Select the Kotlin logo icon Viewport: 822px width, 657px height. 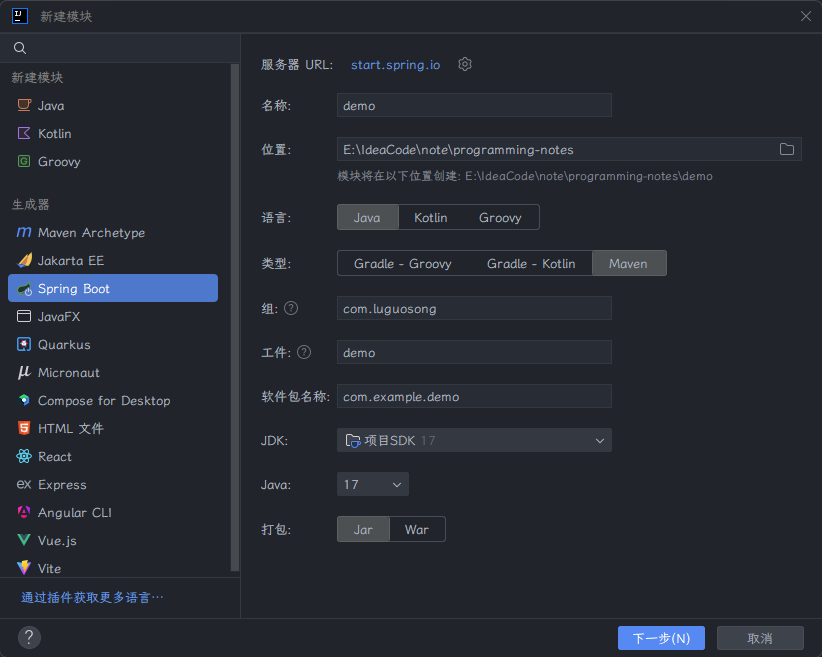click(x=24, y=133)
